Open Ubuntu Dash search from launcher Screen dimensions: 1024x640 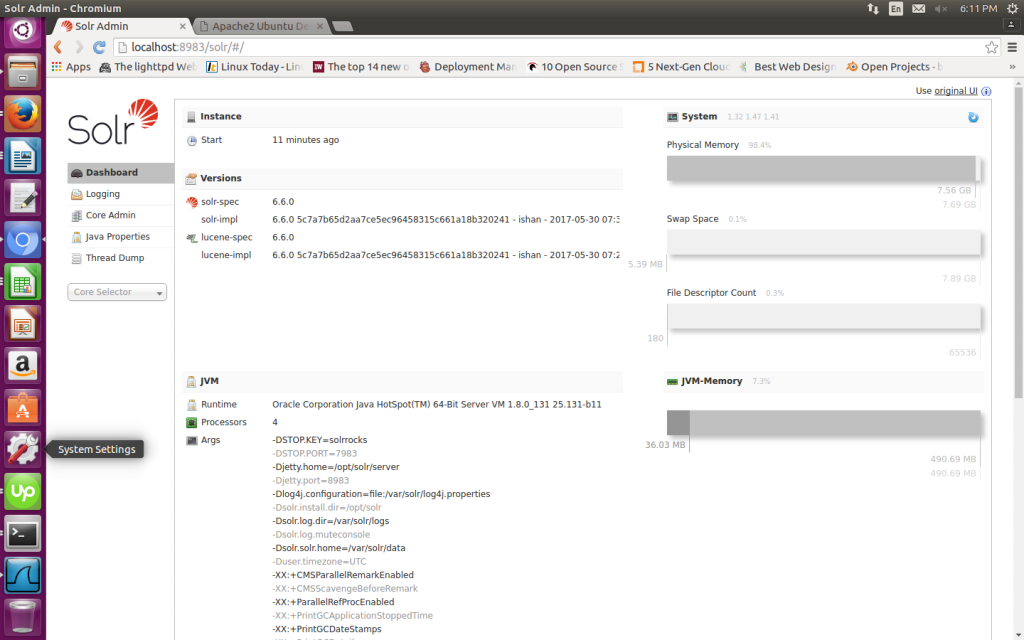point(23,30)
